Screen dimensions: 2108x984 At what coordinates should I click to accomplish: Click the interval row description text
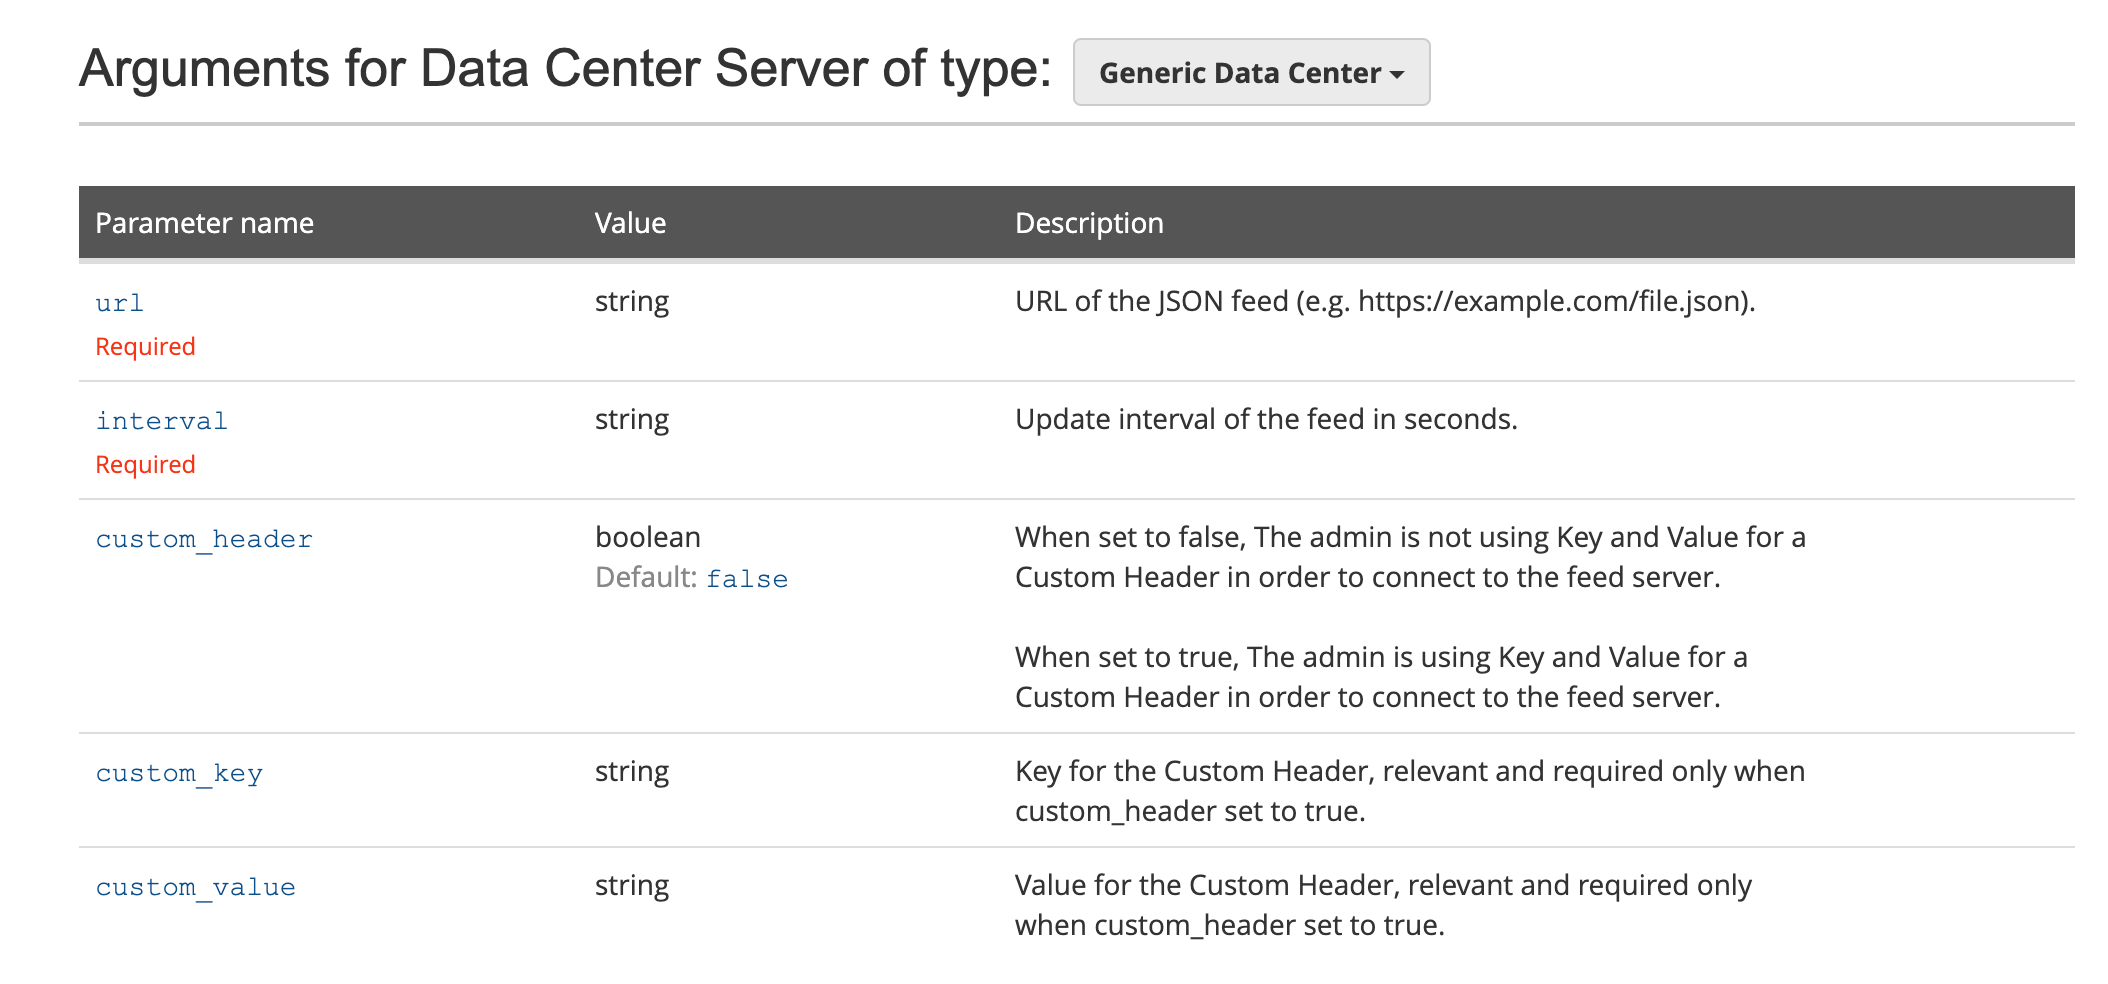point(1265,419)
